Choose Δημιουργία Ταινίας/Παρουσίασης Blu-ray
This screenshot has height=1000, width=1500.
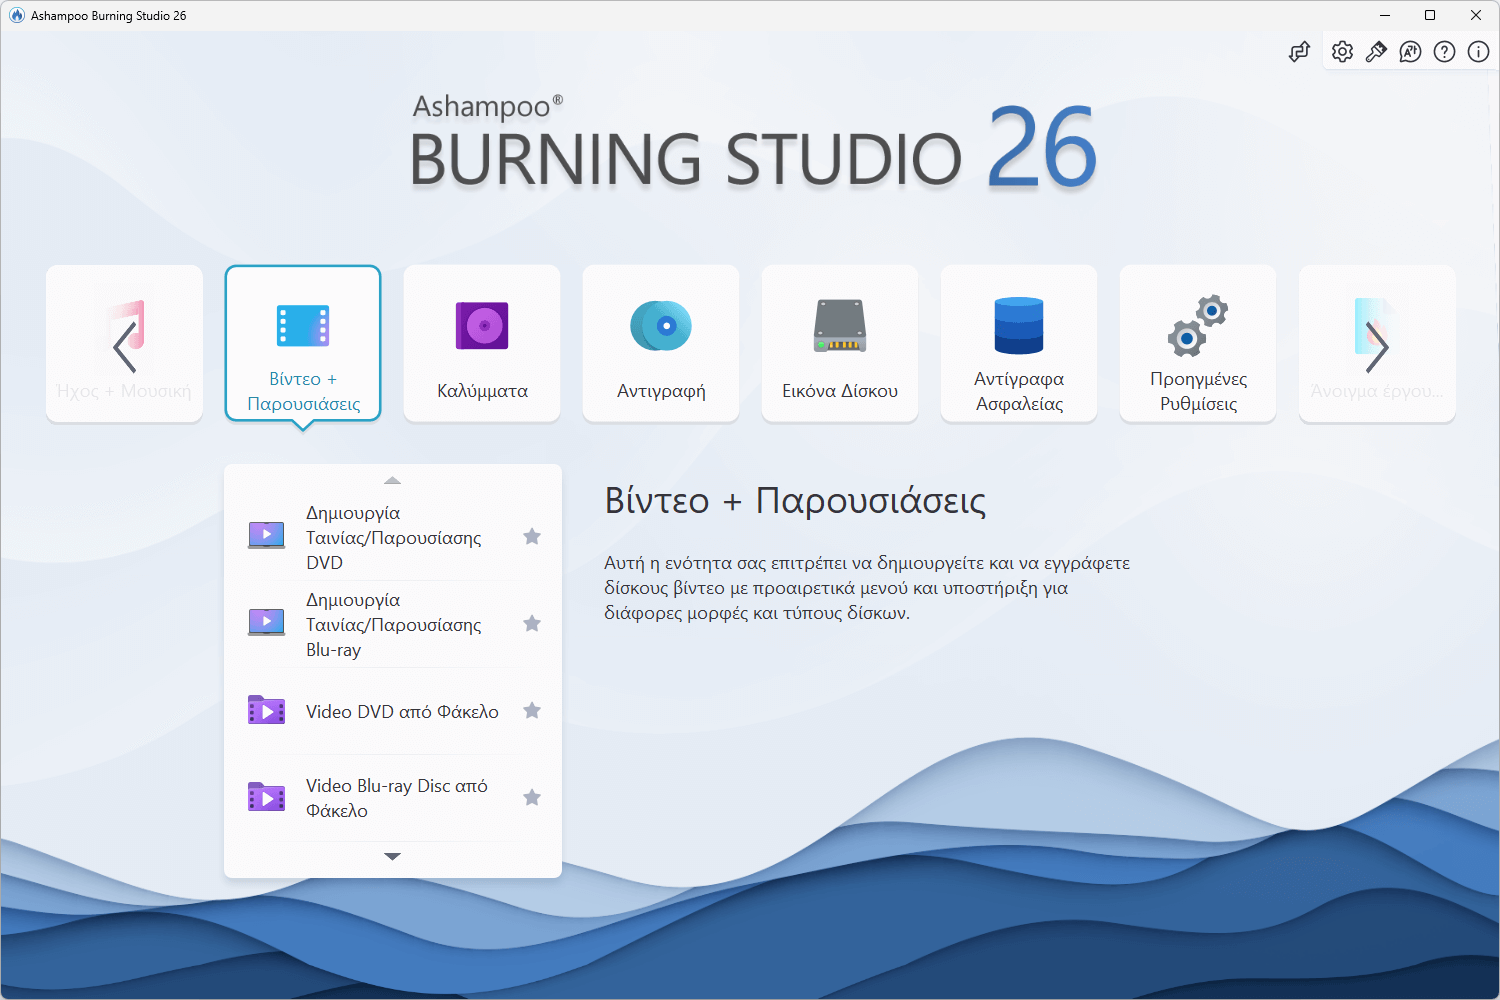tap(393, 624)
